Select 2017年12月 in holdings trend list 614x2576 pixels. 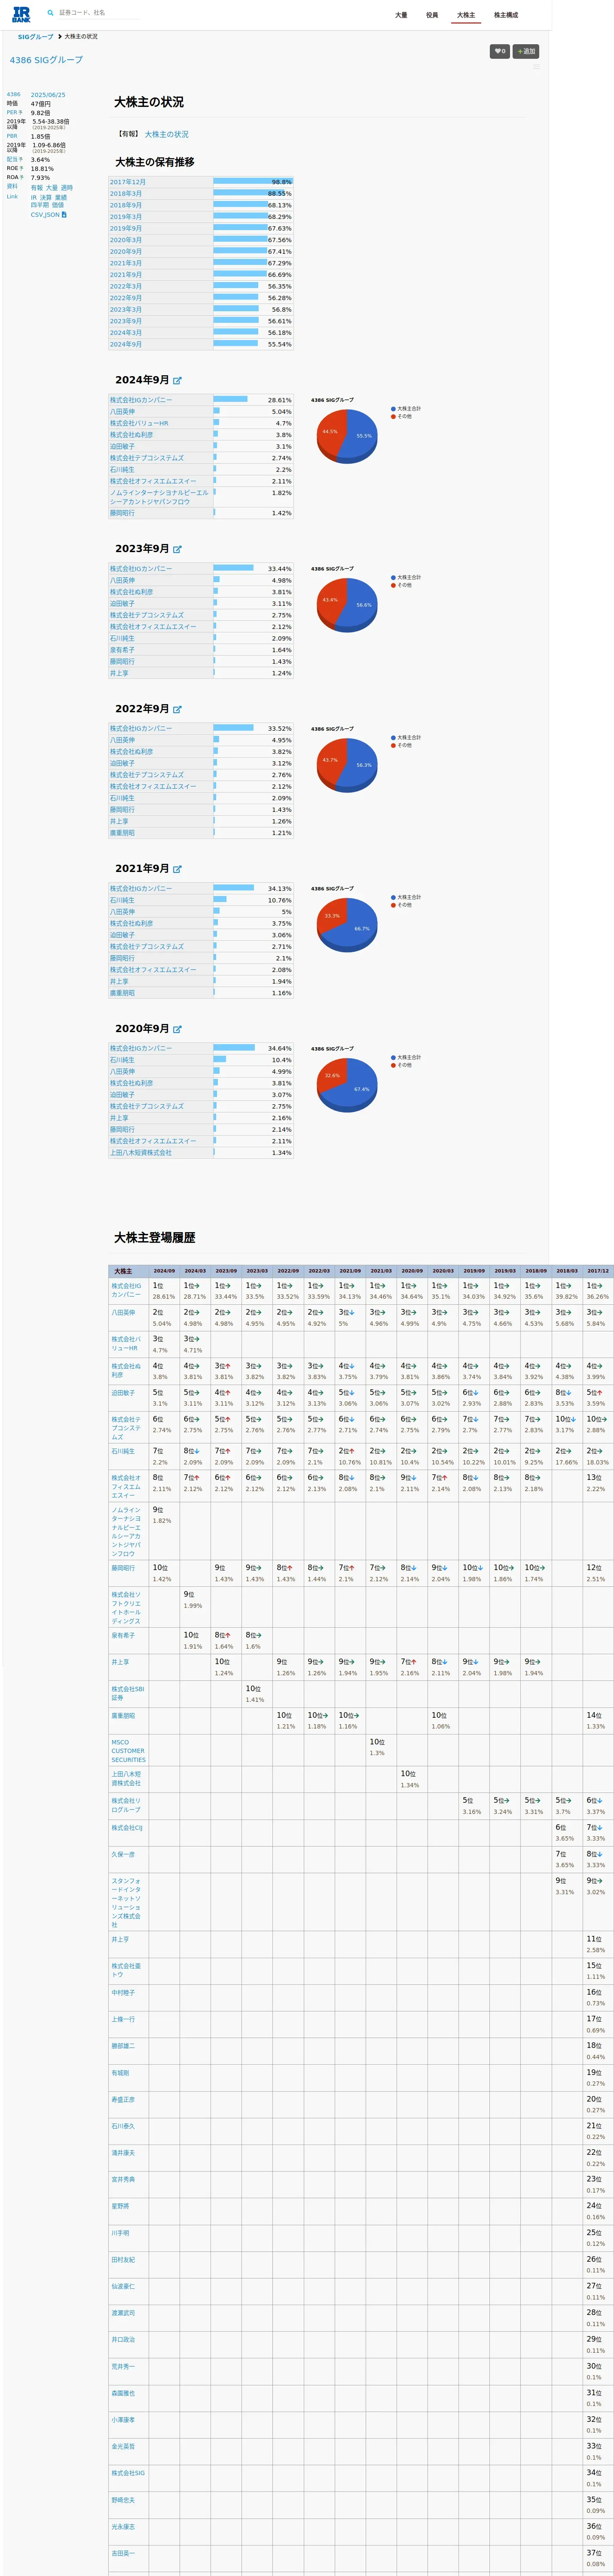pos(128,182)
